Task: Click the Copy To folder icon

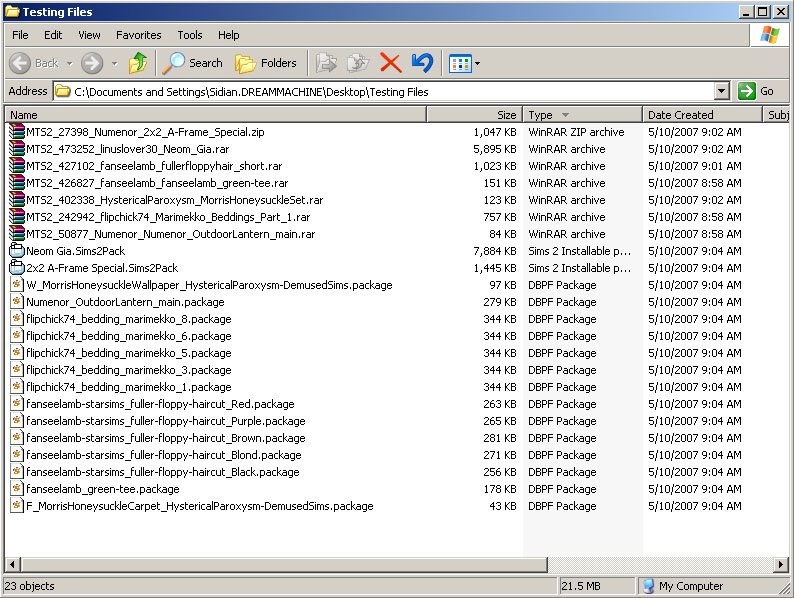Action: click(x=358, y=63)
